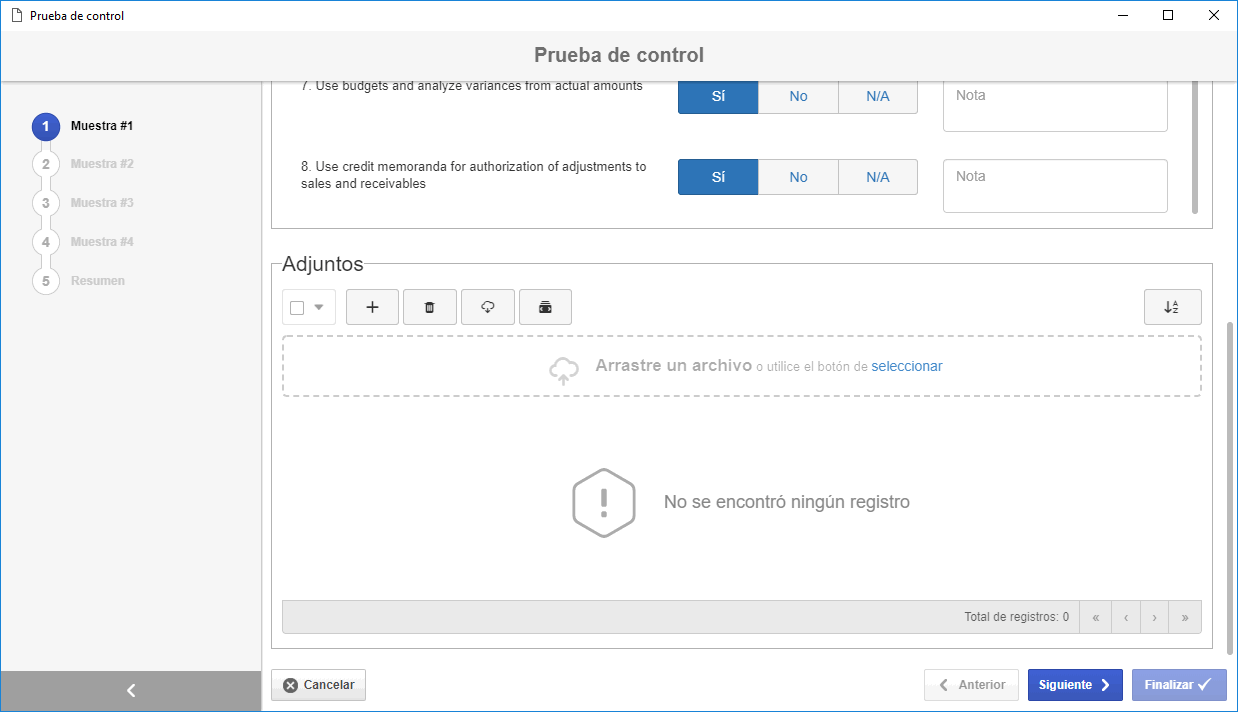The image size is (1238, 712).
Task: Choose Sí for question 7 about budgets
Action: tap(718, 97)
